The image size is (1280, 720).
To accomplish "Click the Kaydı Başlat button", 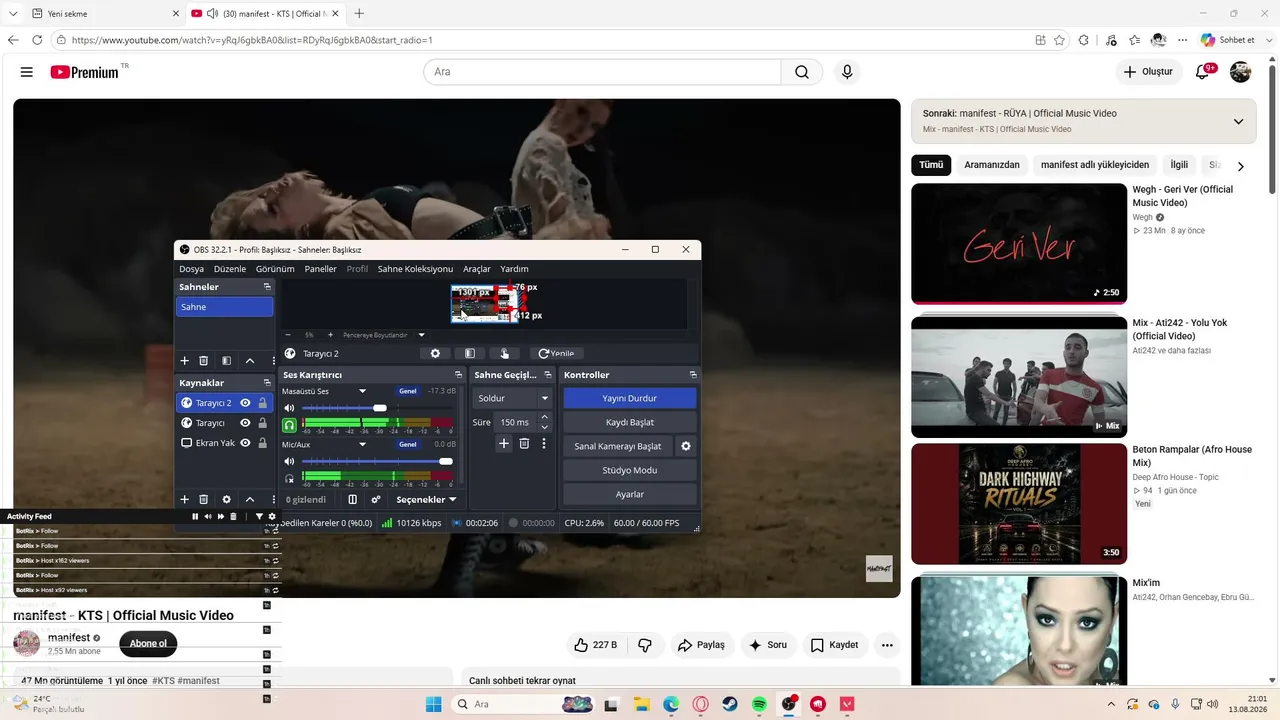I will point(629,422).
